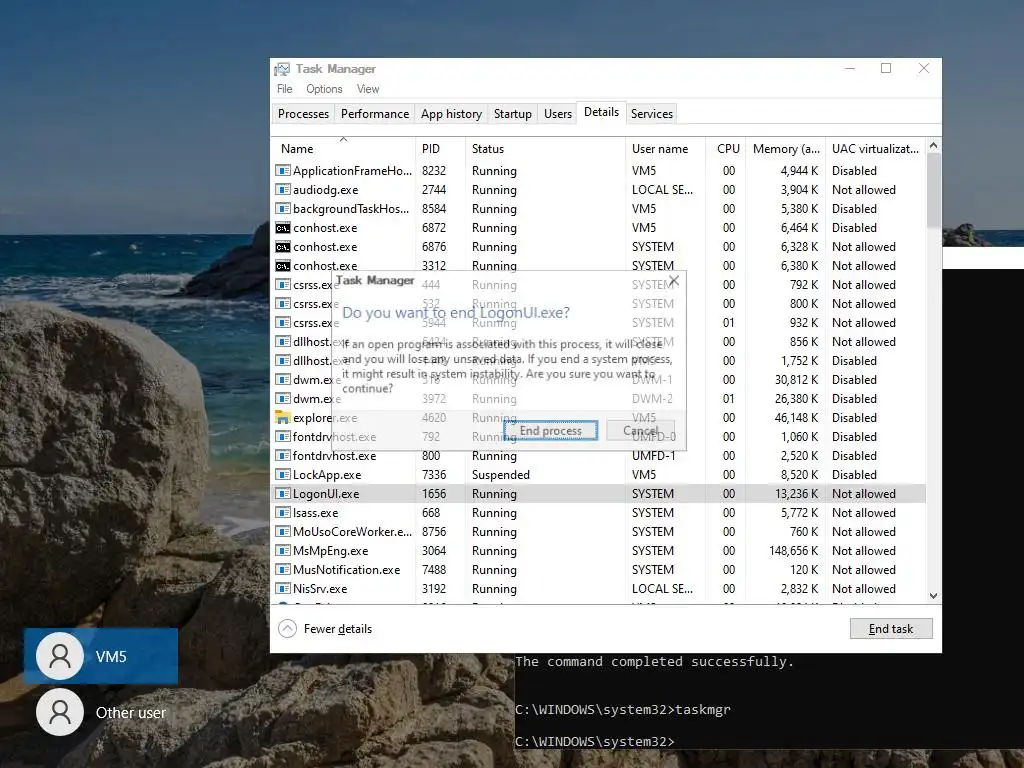Click the Suspended status of LockApp.exe
The image size is (1024, 768).
tap(501, 475)
